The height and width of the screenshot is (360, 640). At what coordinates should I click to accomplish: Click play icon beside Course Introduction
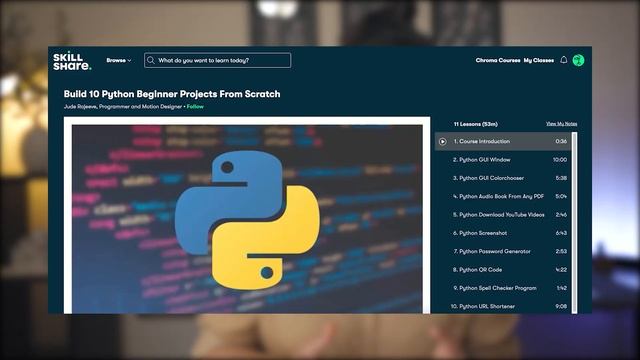coord(443,142)
